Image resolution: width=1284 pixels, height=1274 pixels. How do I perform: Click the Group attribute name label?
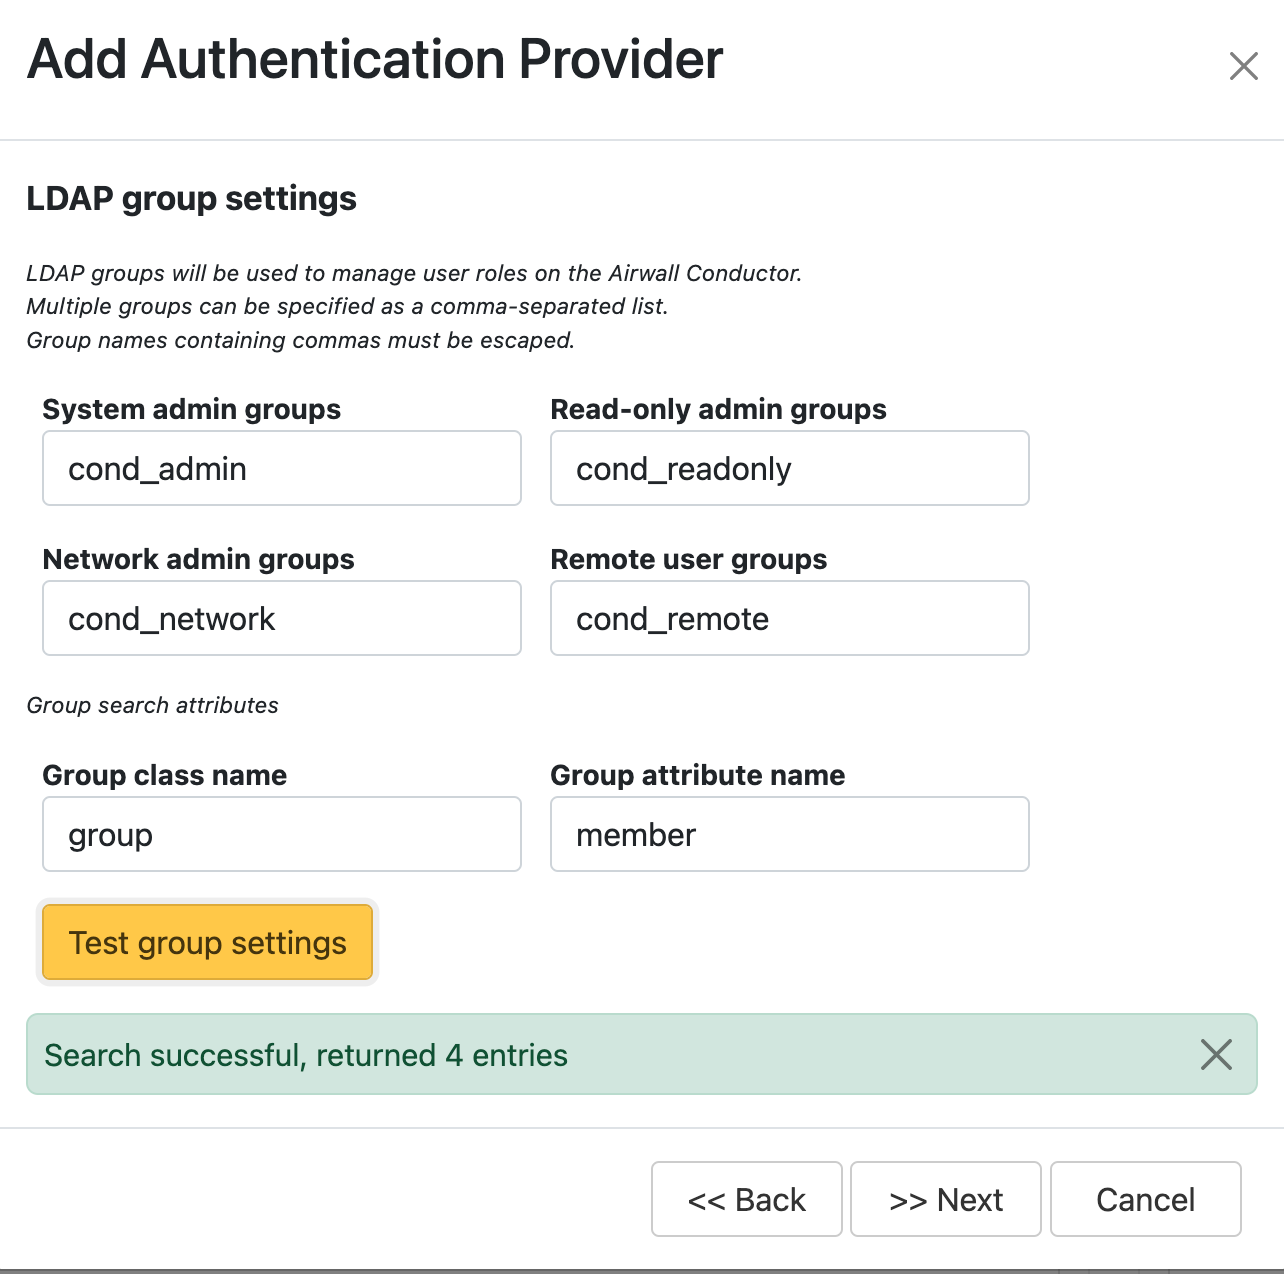(x=697, y=775)
